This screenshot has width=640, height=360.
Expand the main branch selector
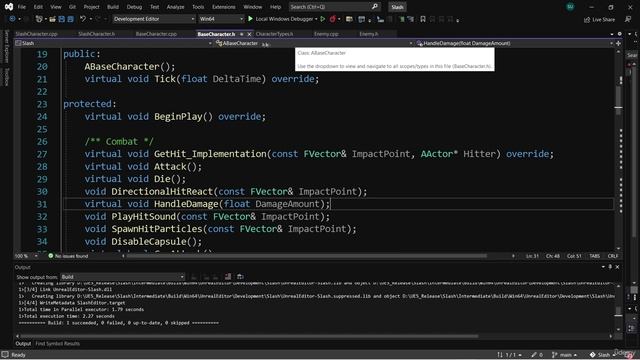(x=564, y=355)
